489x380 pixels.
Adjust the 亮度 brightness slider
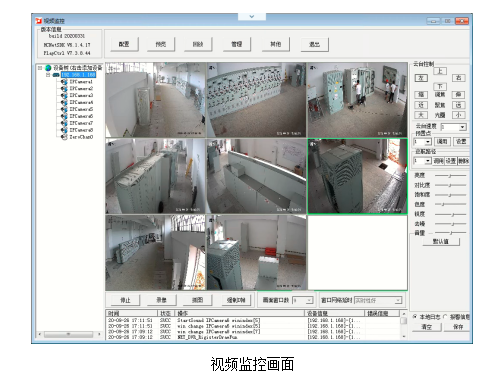click(x=450, y=175)
